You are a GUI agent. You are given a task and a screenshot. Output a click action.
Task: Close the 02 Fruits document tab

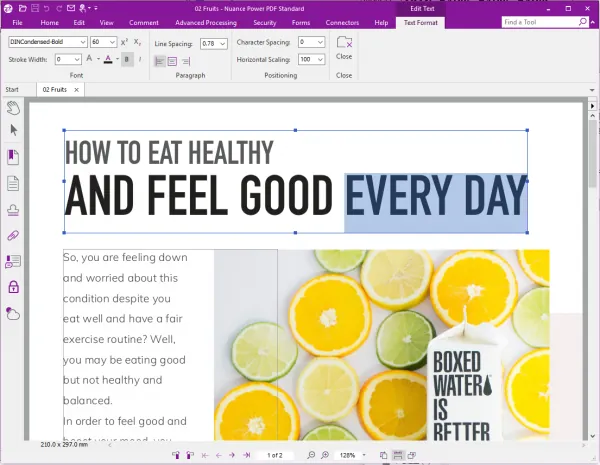pos(77,90)
